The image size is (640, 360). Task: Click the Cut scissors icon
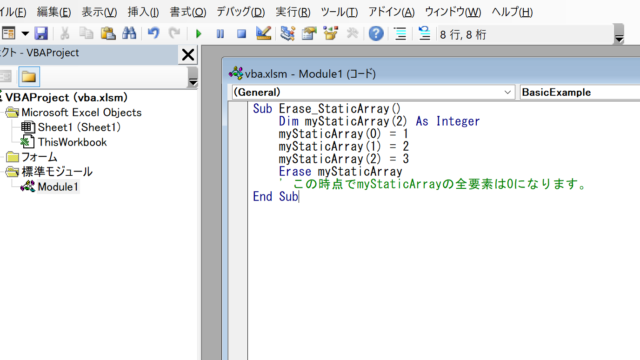tap(64, 33)
